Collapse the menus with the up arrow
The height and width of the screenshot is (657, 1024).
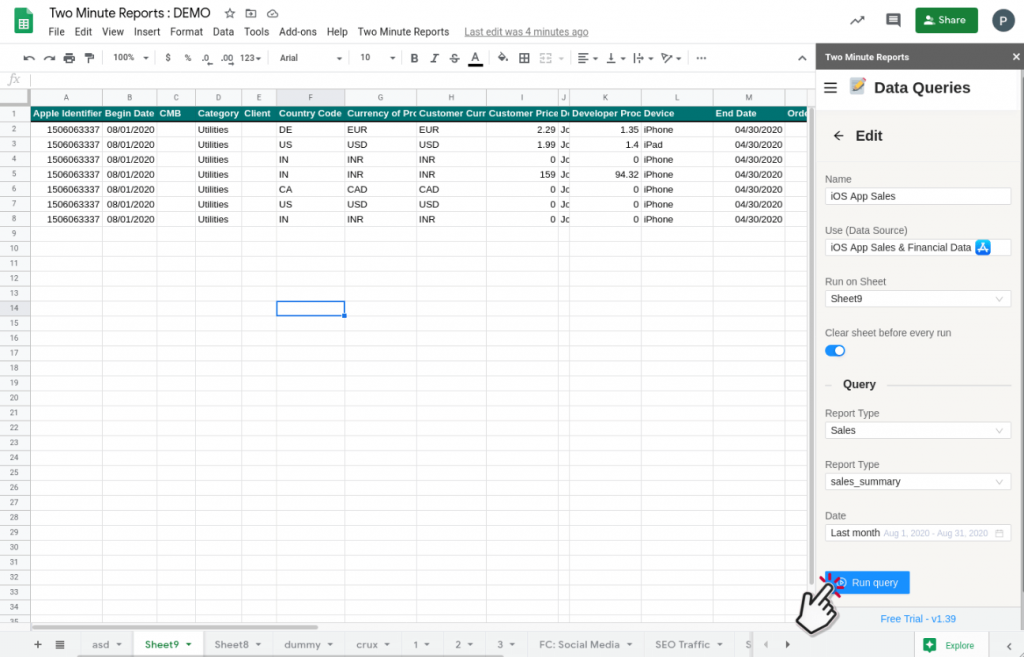pos(802,58)
